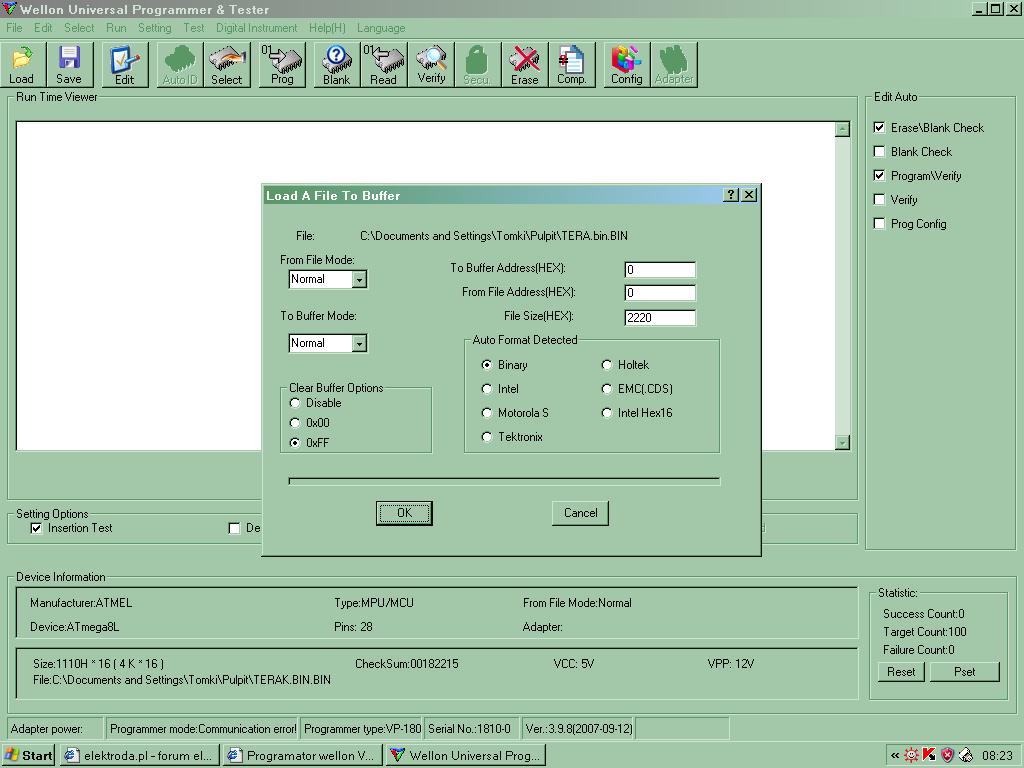Select the 0xFF clear buffer option
Viewport: 1024px width, 768px height.
pos(295,443)
